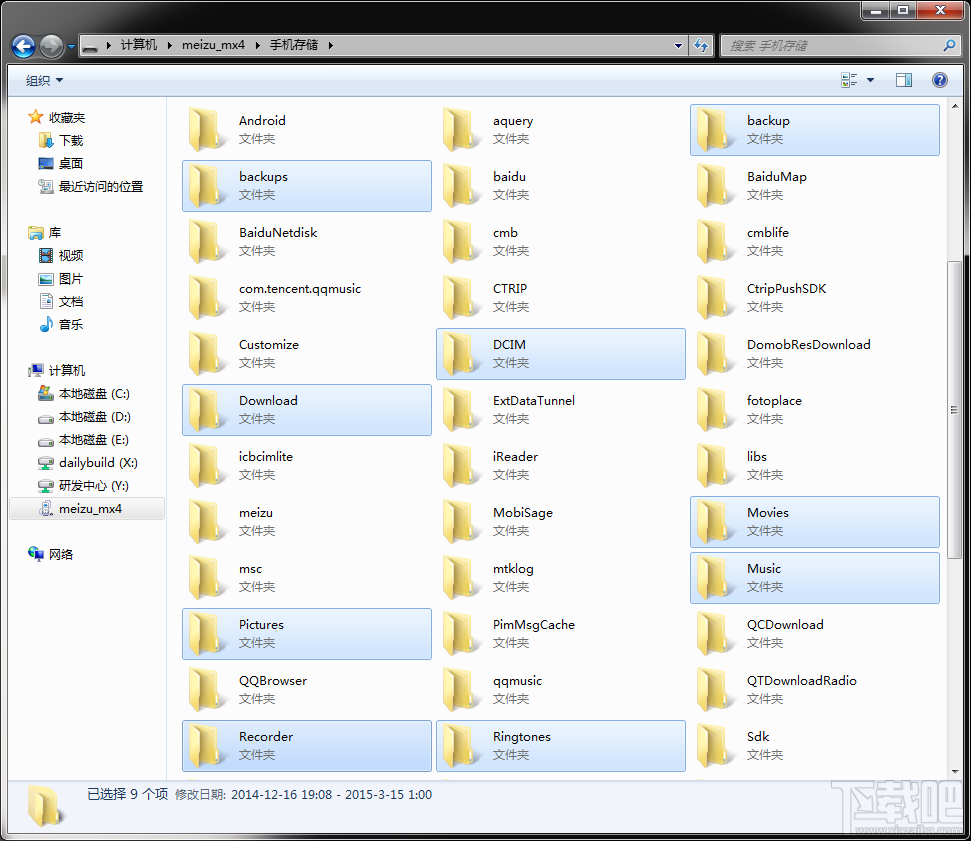Open the 组织 menu
The image size is (971, 841).
44,81
